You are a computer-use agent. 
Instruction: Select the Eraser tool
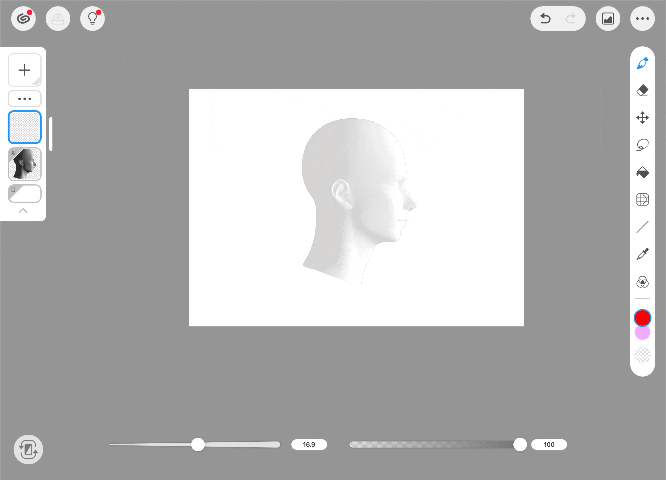tap(642, 90)
